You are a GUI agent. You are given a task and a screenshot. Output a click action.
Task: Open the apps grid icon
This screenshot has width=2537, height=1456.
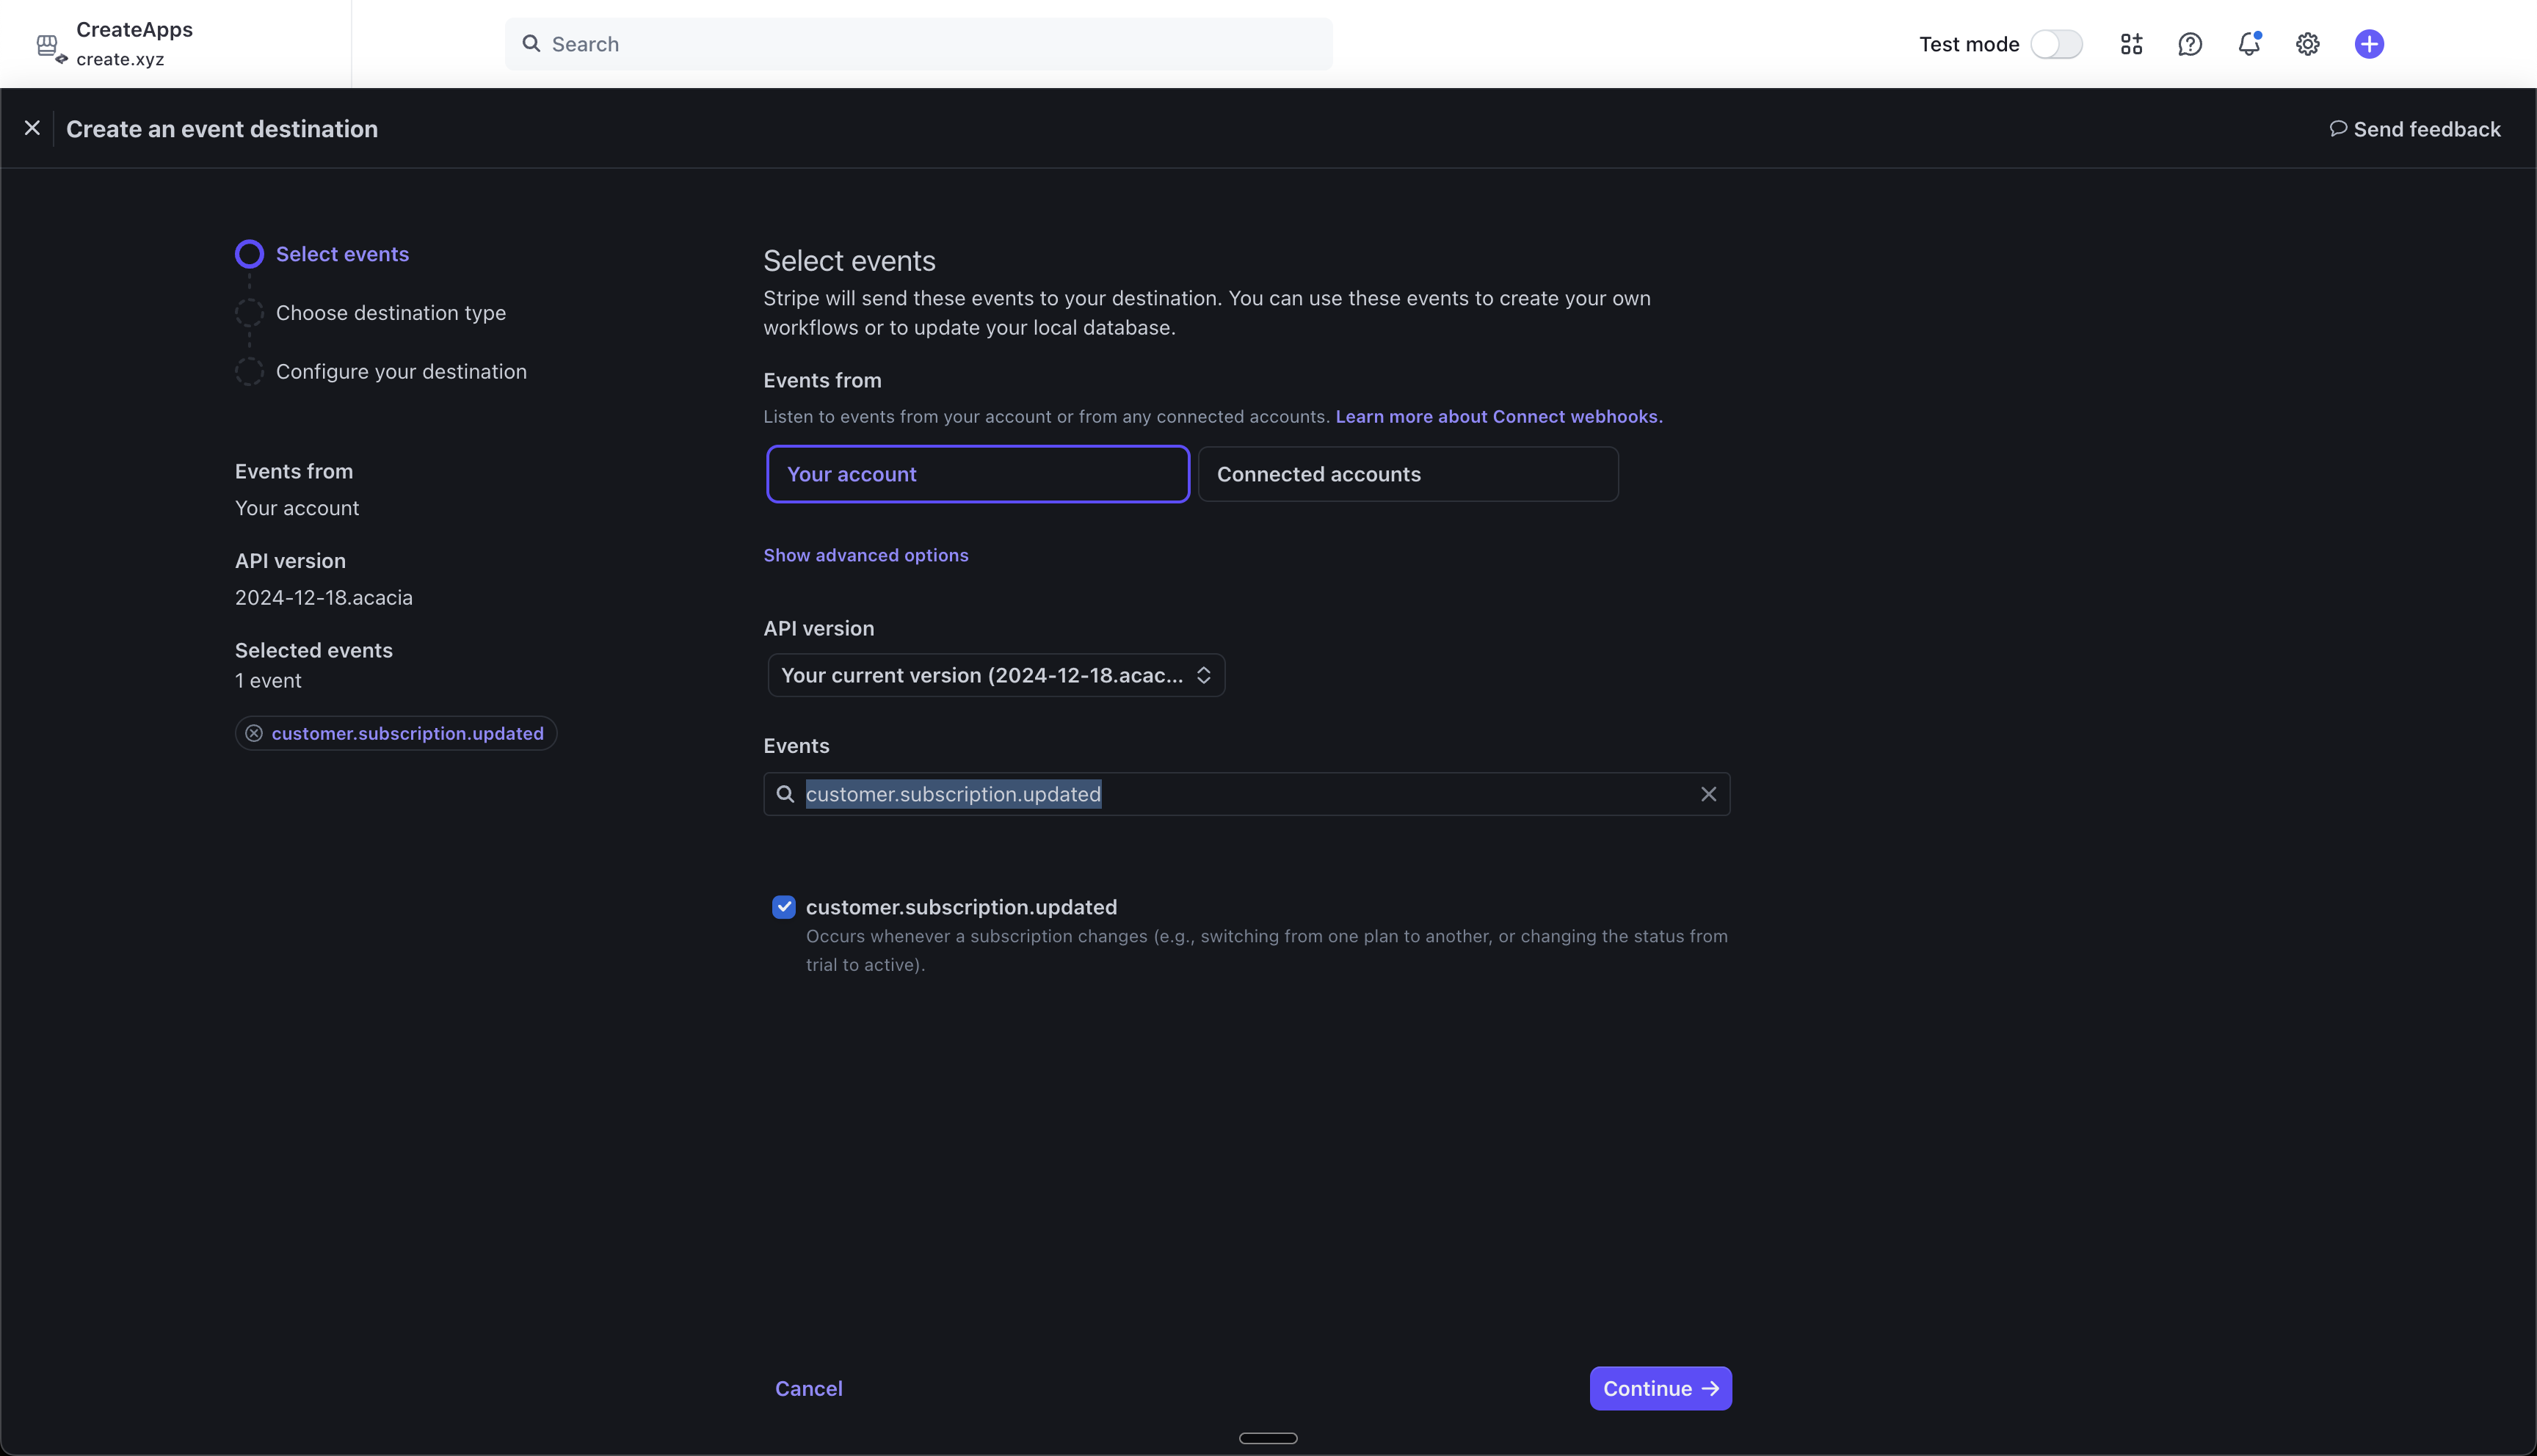pos(2131,44)
